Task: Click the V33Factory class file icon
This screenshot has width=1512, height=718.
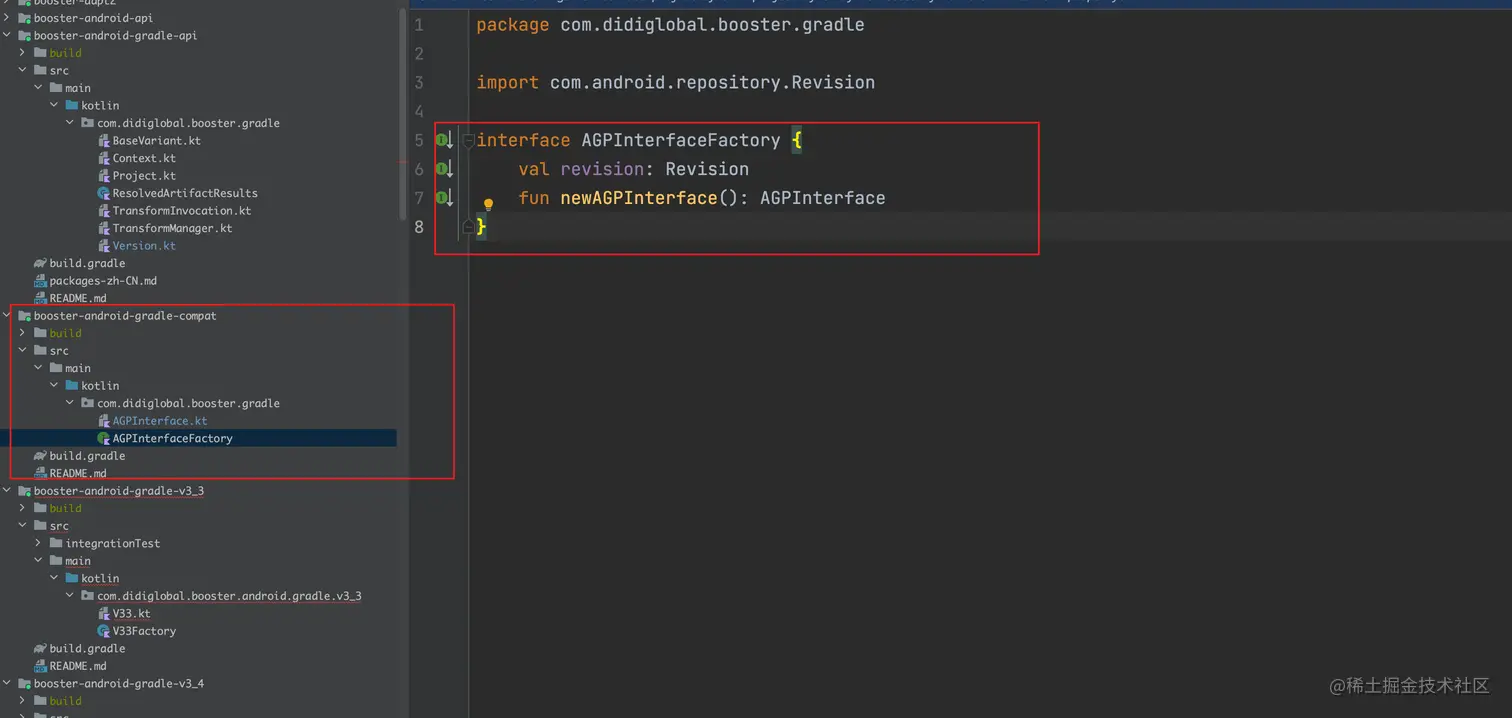Action: (x=104, y=631)
